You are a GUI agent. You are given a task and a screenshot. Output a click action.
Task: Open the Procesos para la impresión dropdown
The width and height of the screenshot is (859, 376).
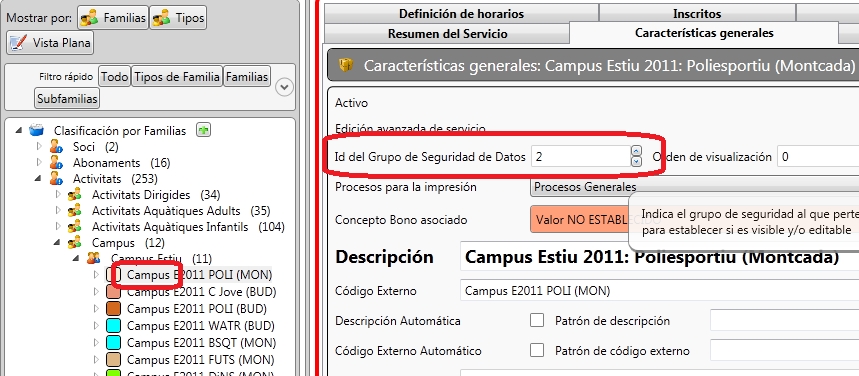point(695,187)
